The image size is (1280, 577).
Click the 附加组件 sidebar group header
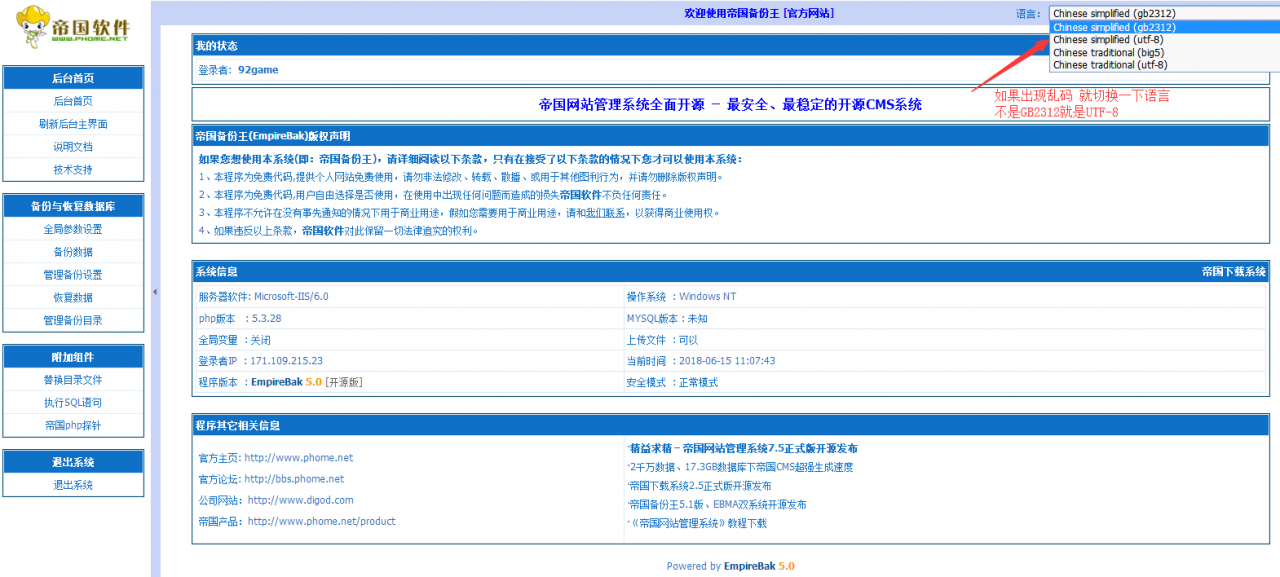pyautogui.click(x=73, y=357)
